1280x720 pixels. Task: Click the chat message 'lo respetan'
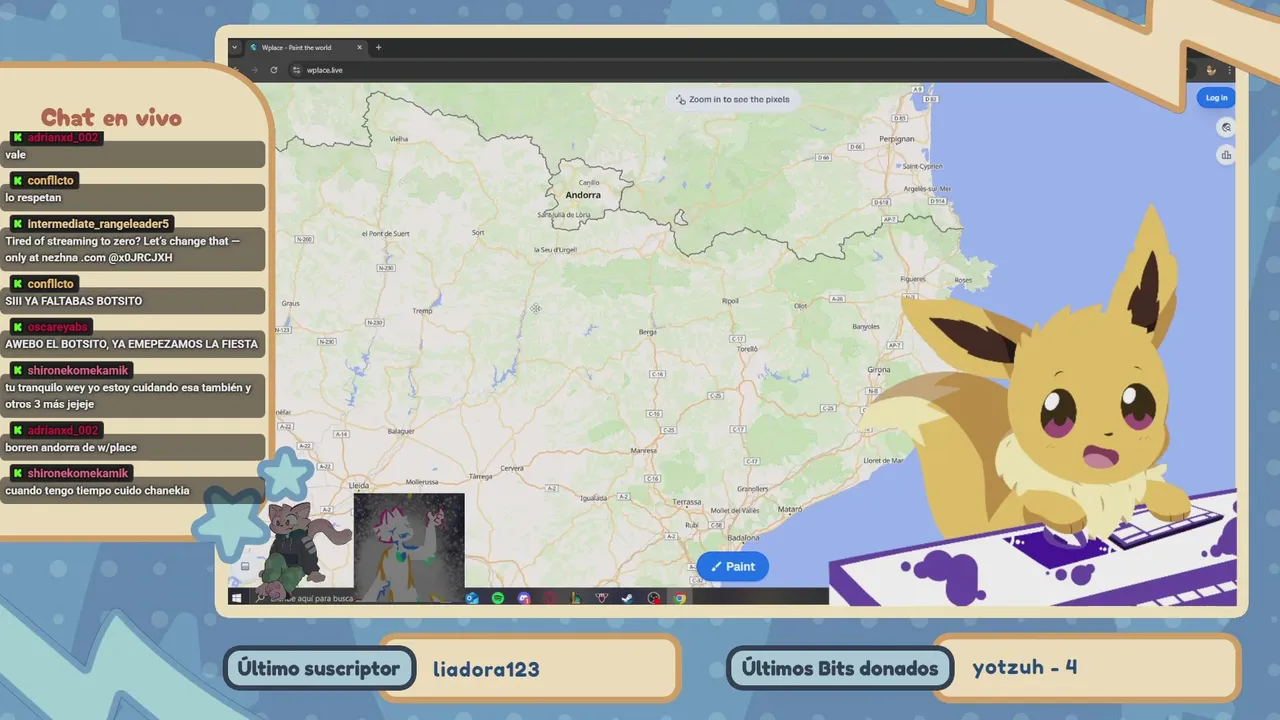coord(33,198)
